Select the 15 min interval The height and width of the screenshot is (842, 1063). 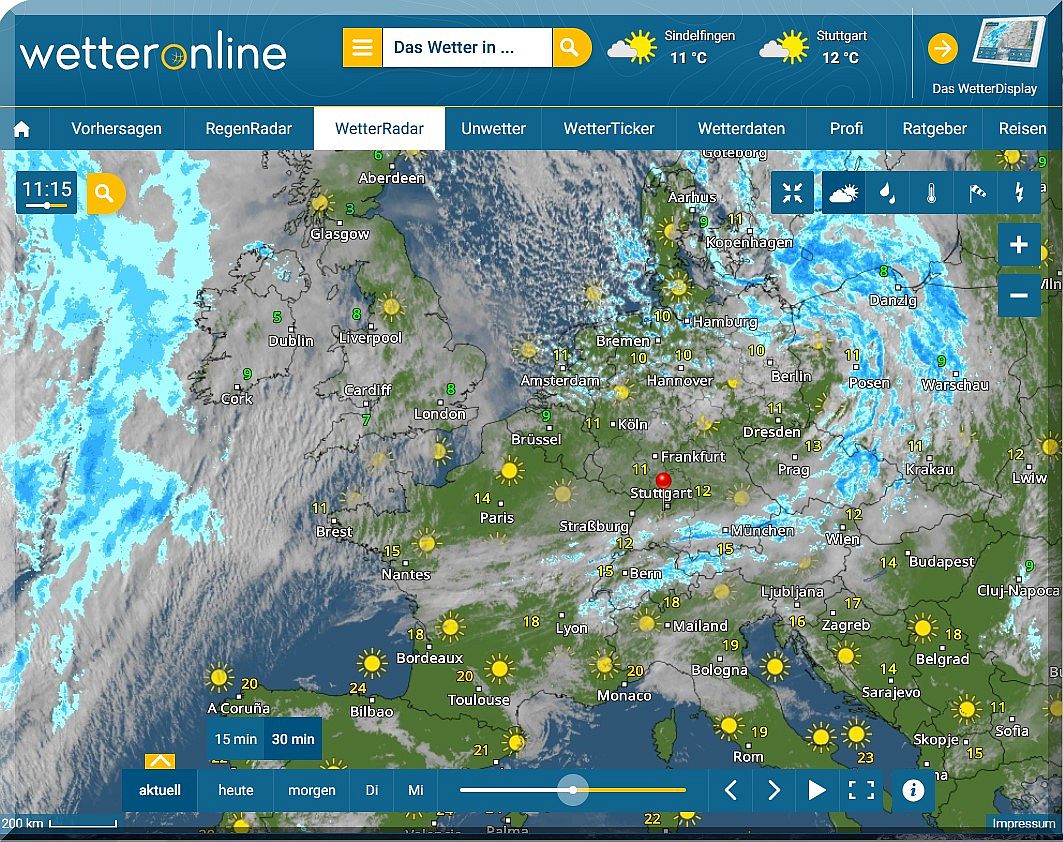tap(235, 739)
